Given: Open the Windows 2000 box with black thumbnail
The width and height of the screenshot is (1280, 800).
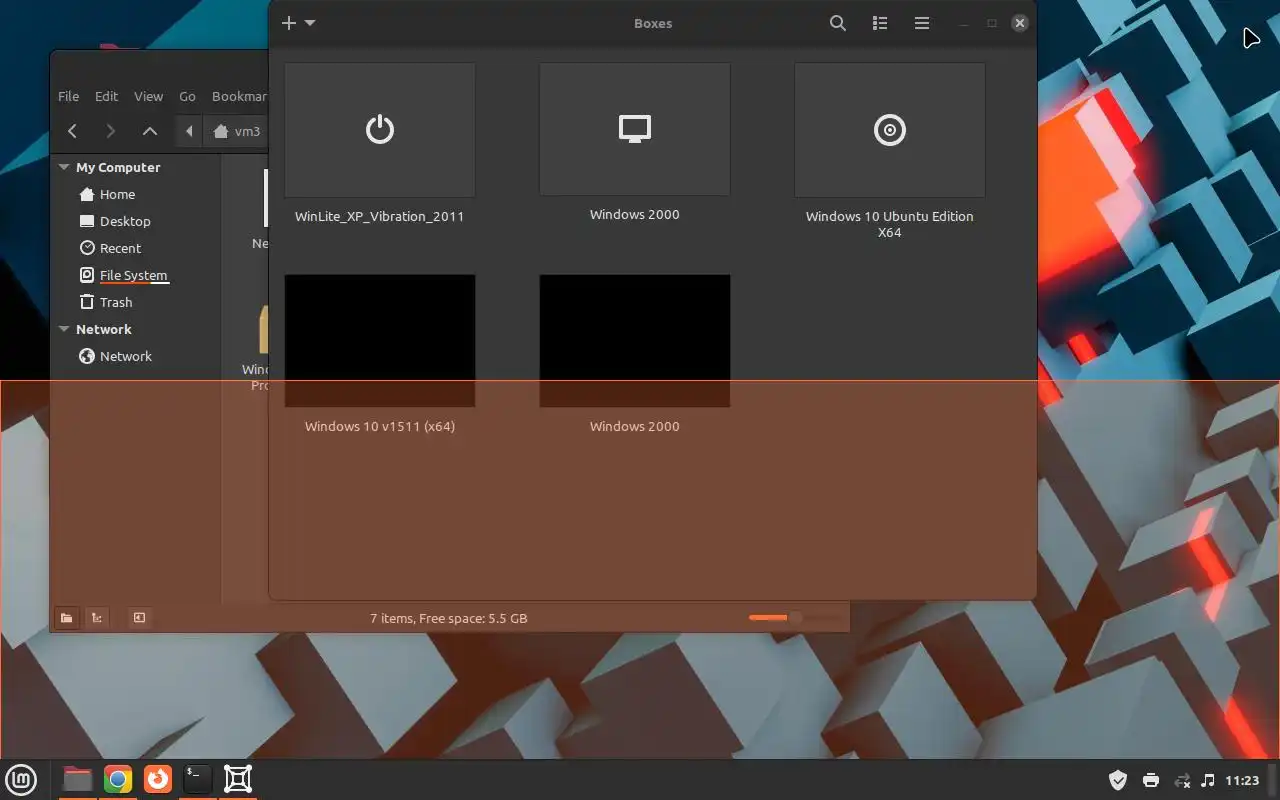Looking at the screenshot, I should (635, 341).
